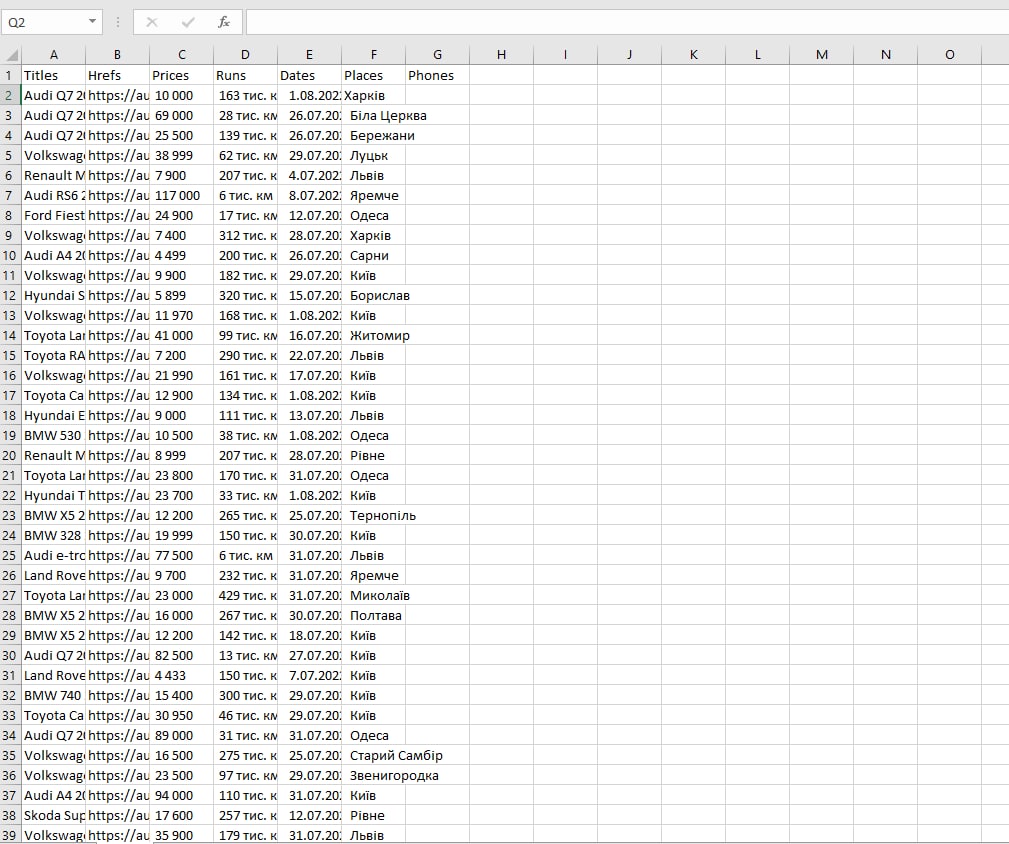This screenshot has width=1009, height=844.
Task: Select the price cell 69 000
Action: (x=181, y=115)
